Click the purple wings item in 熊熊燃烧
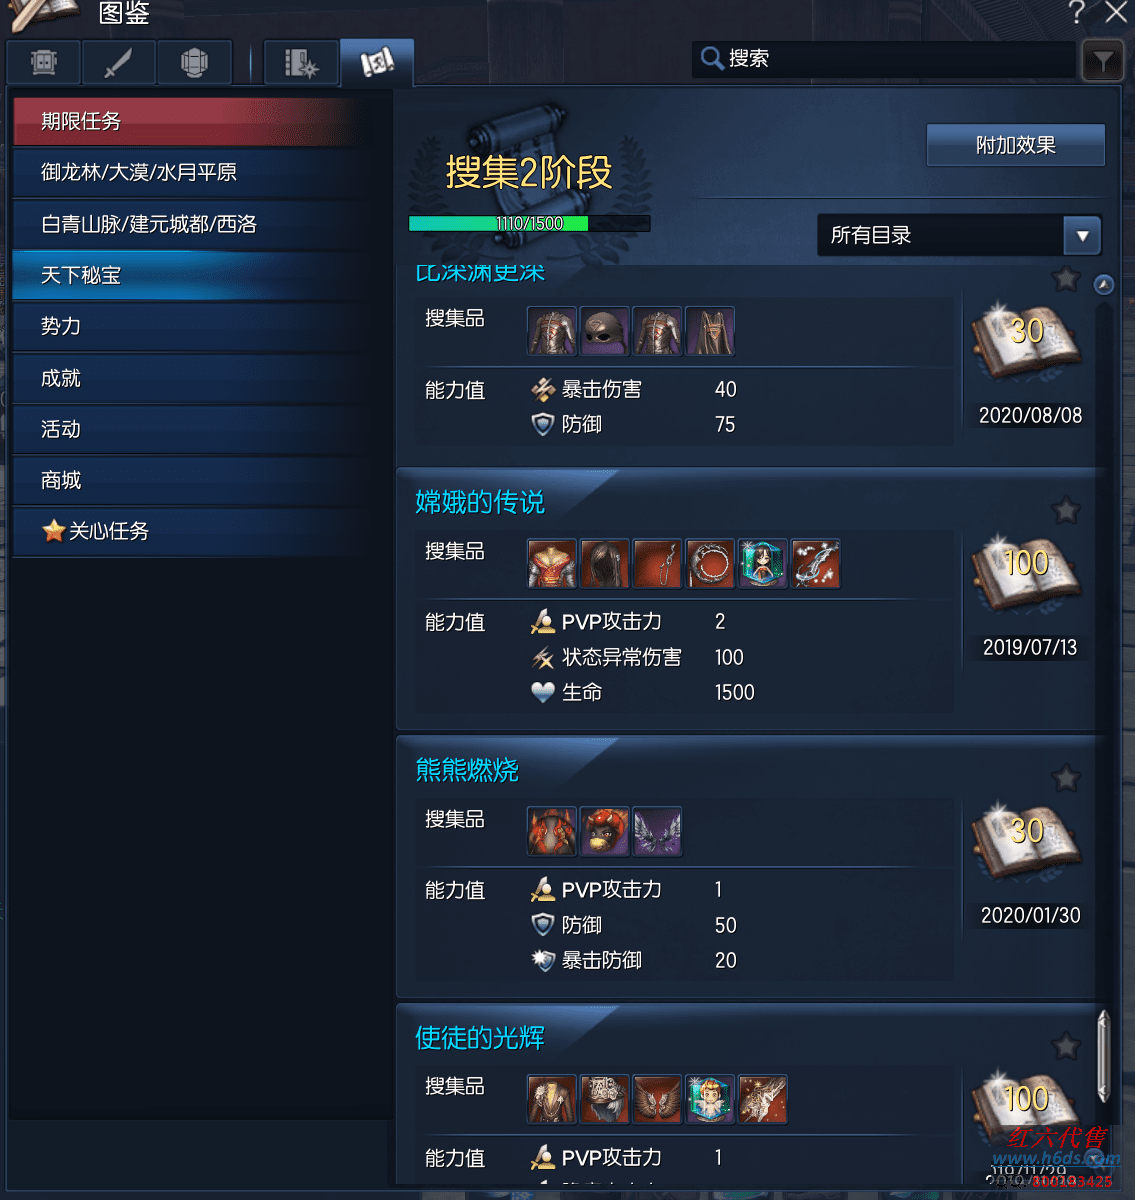The width and height of the screenshot is (1135, 1200). pyautogui.click(x=657, y=831)
